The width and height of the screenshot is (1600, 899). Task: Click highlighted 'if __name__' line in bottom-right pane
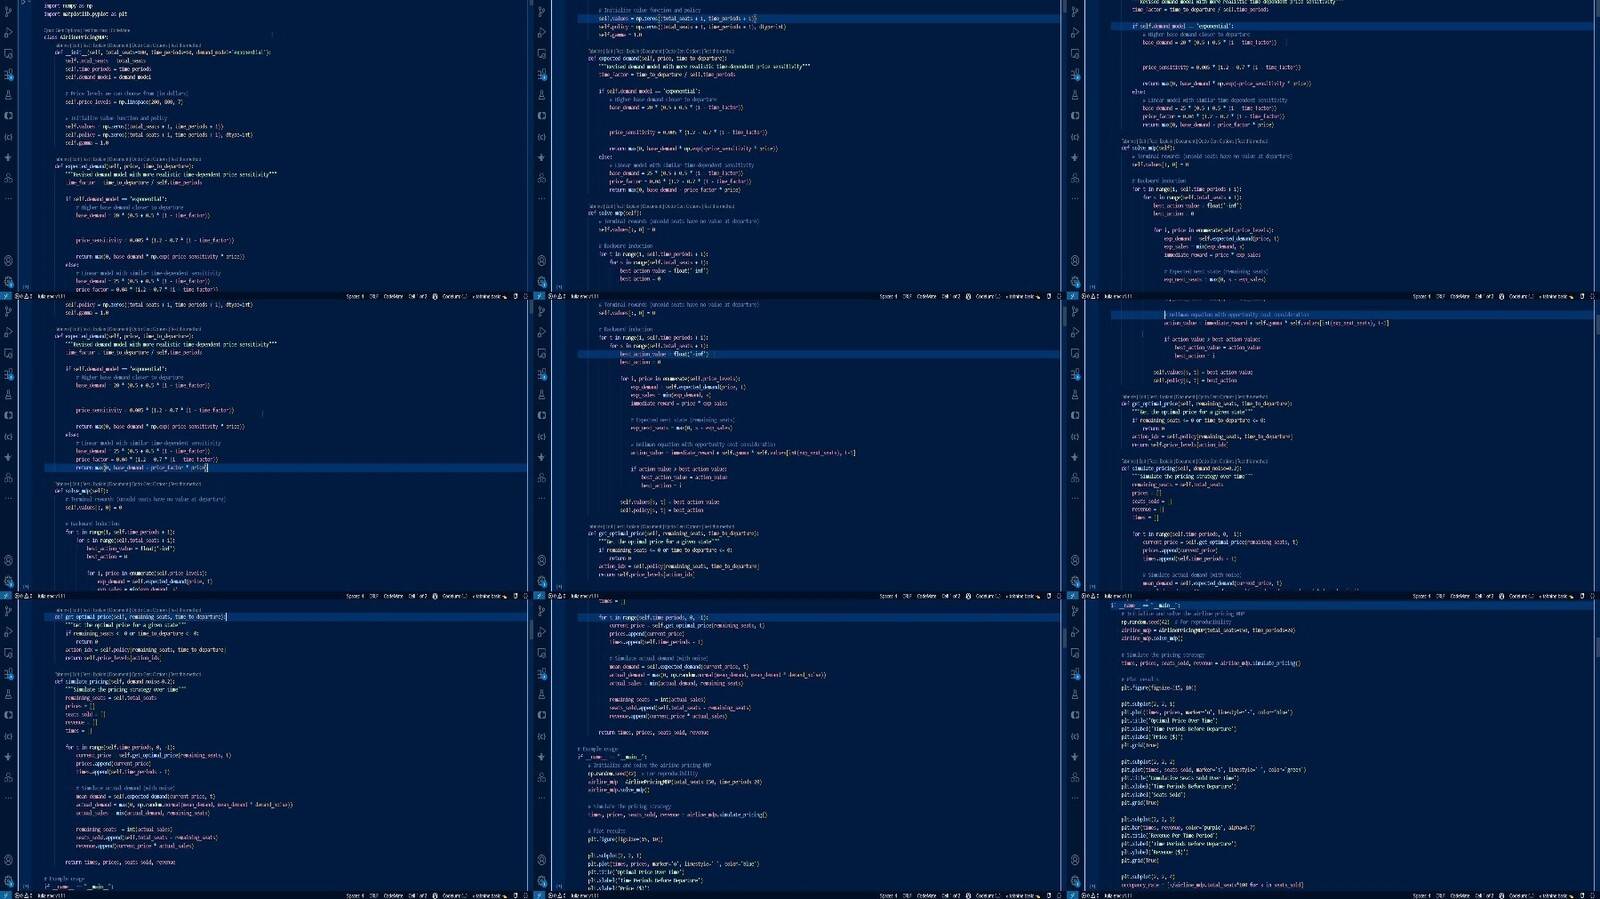(1352, 606)
